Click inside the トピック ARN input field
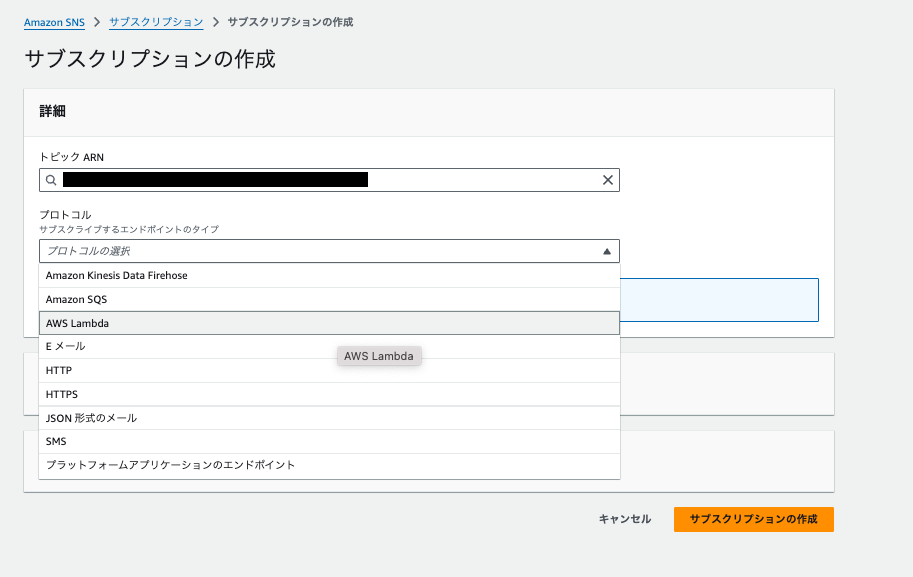Viewport: 913px width, 577px height. click(329, 180)
